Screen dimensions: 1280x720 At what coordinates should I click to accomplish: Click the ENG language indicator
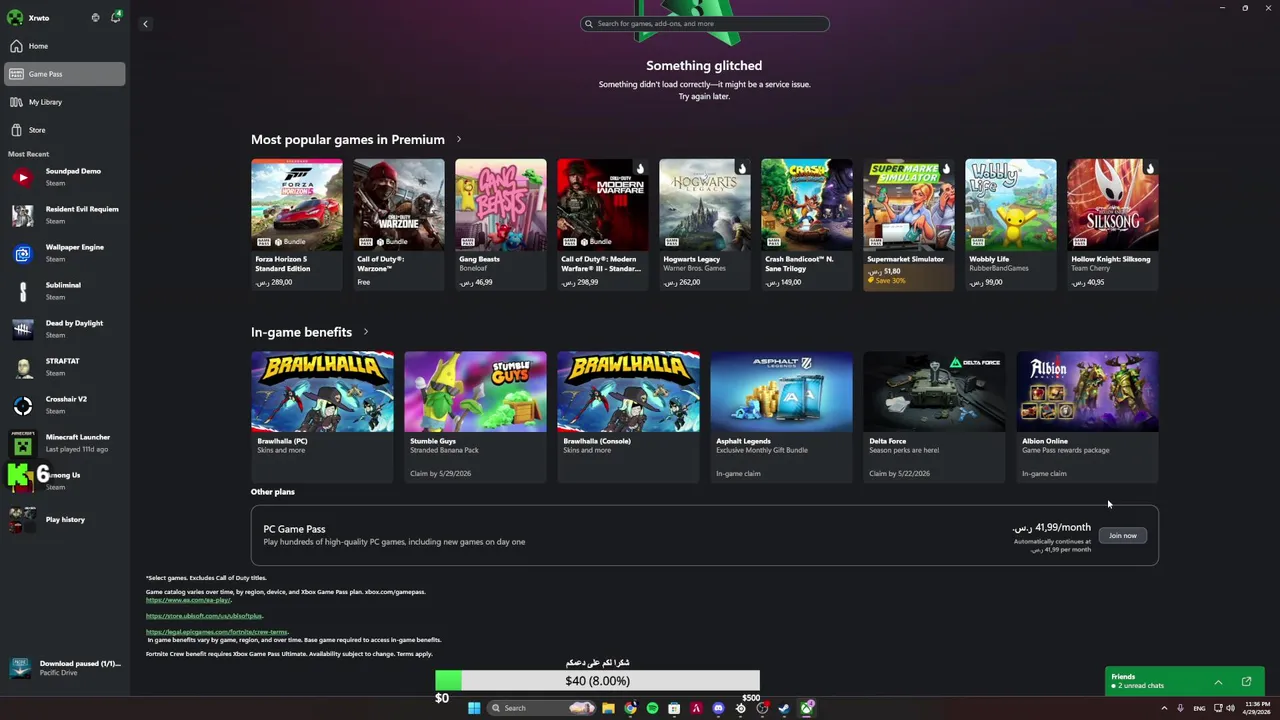1199,708
